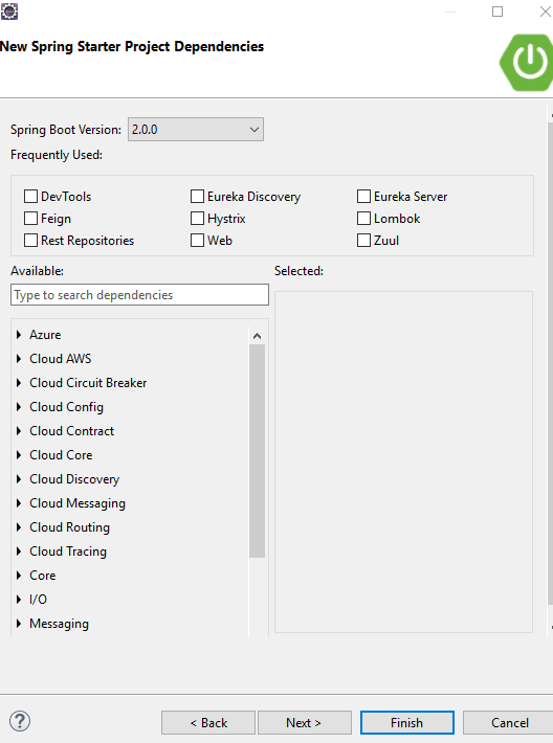Select the Azure tree label
Image resolution: width=553 pixels, height=743 pixels.
coord(45,335)
